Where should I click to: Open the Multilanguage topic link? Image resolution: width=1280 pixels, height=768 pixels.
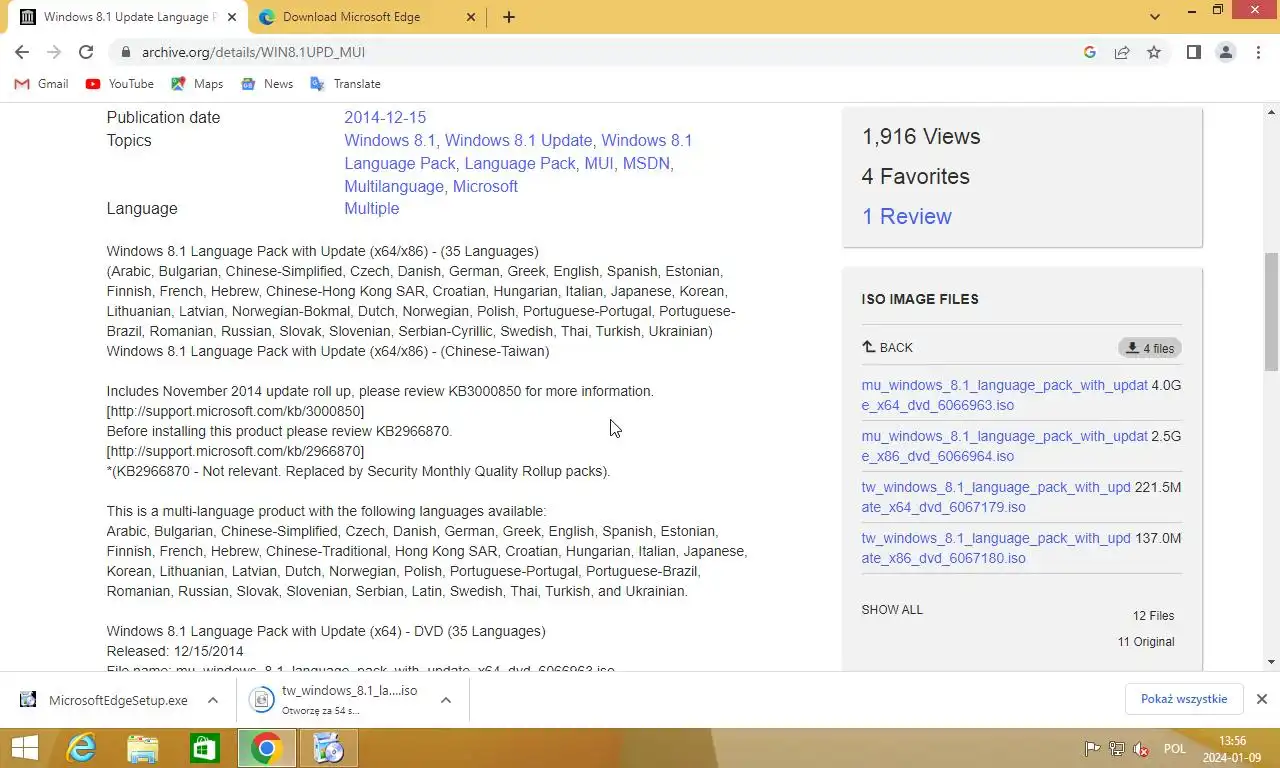coord(394,186)
